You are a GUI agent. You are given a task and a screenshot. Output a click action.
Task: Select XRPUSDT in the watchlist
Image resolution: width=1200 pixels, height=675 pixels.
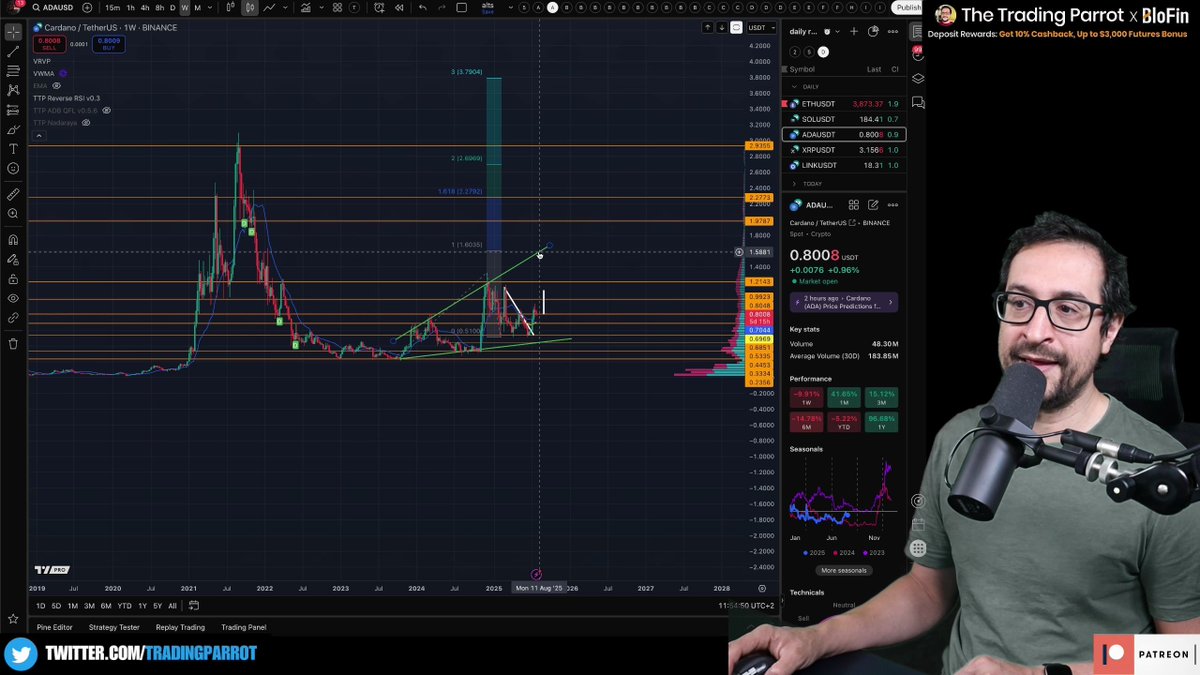point(844,150)
